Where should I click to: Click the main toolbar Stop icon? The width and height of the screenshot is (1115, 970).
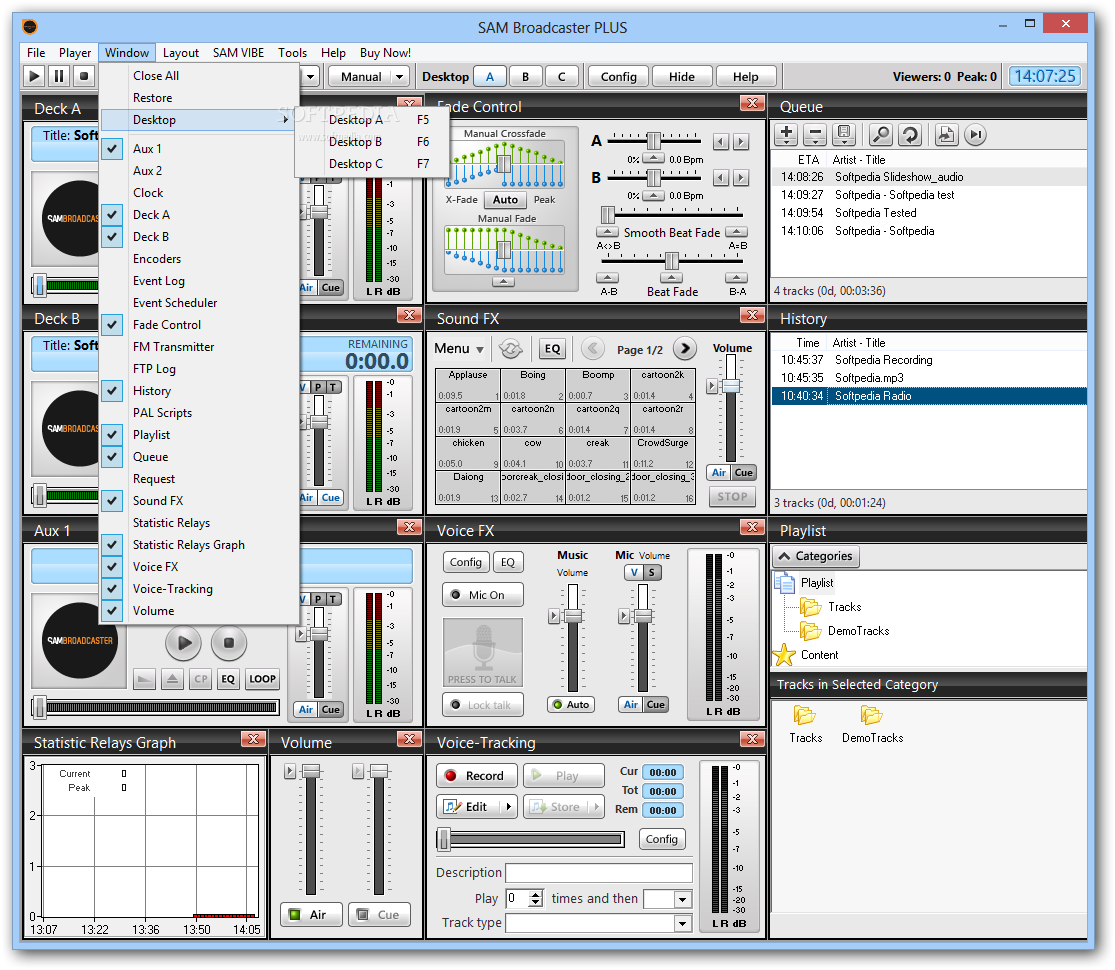click(84, 75)
